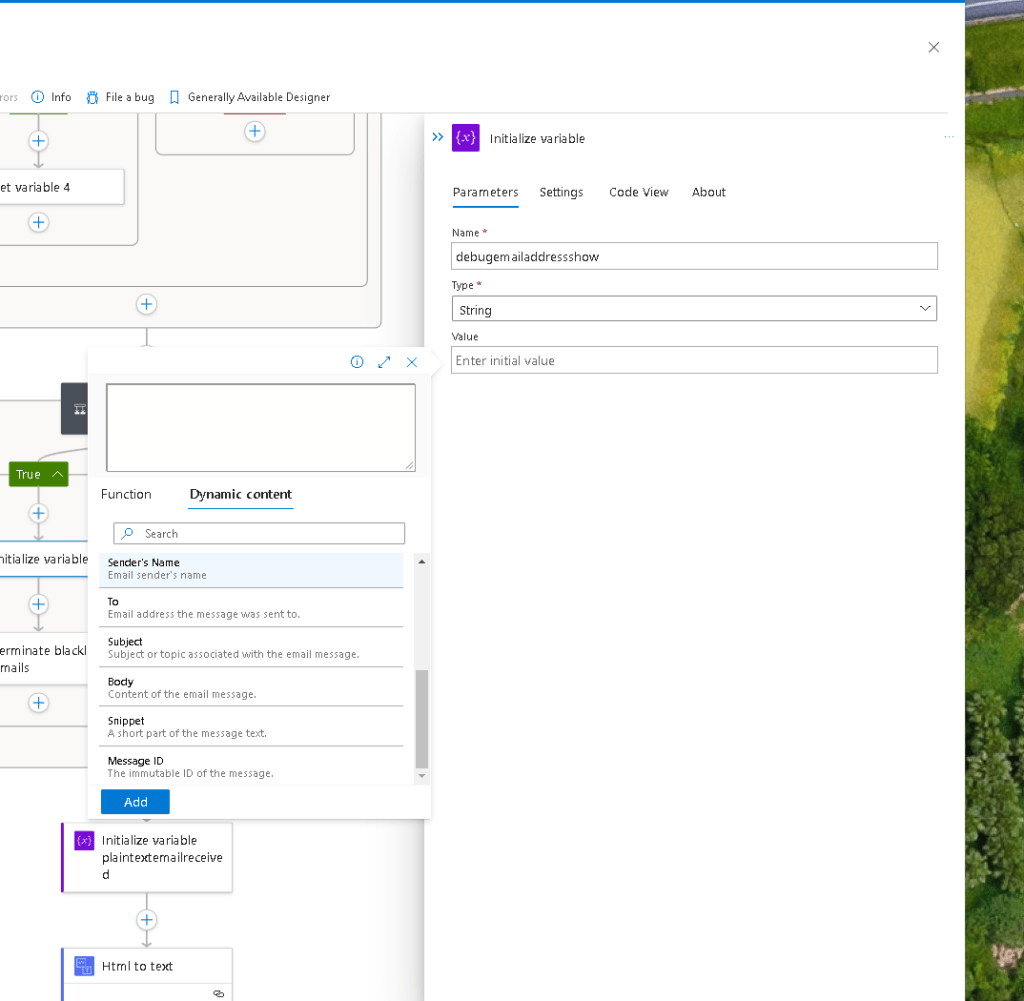Click the plus button under the True branch
Viewport: 1024px width, 1001px height.
click(x=39, y=513)
